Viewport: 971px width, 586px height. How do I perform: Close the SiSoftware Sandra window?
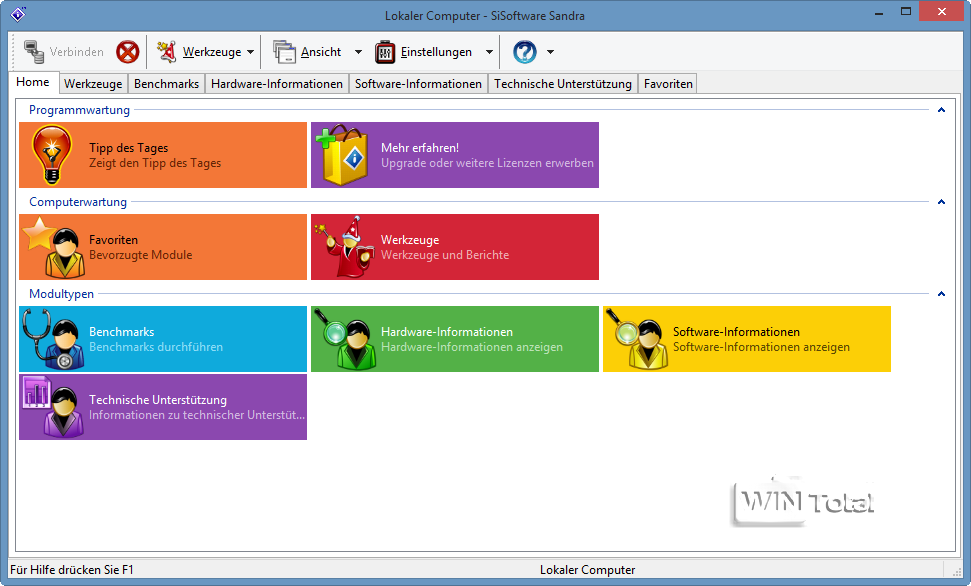click(941, 12)
